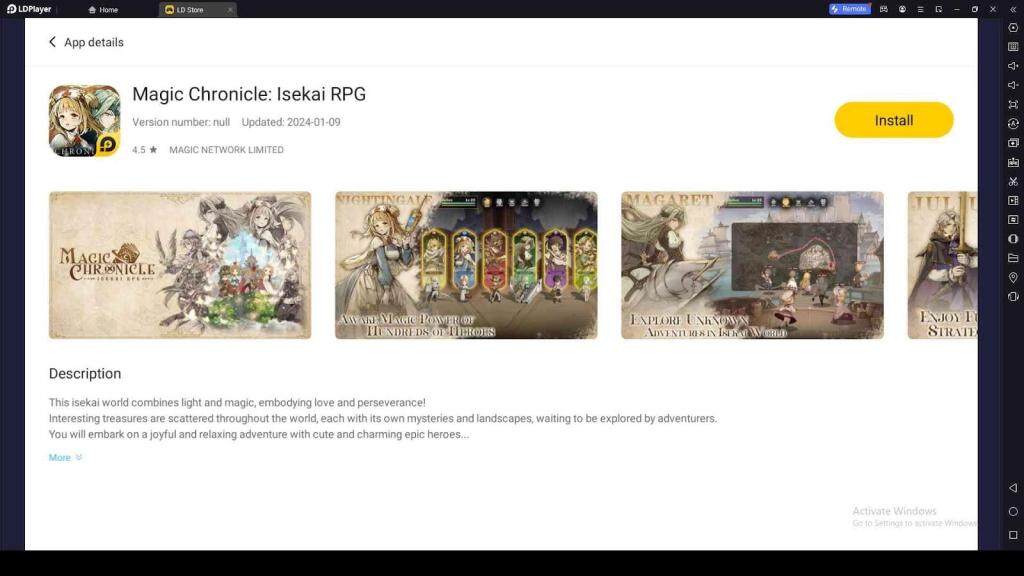Toggle fullscreen icon in sidebar
This screenshot has width=1024, height=576.
(1013, 104)
